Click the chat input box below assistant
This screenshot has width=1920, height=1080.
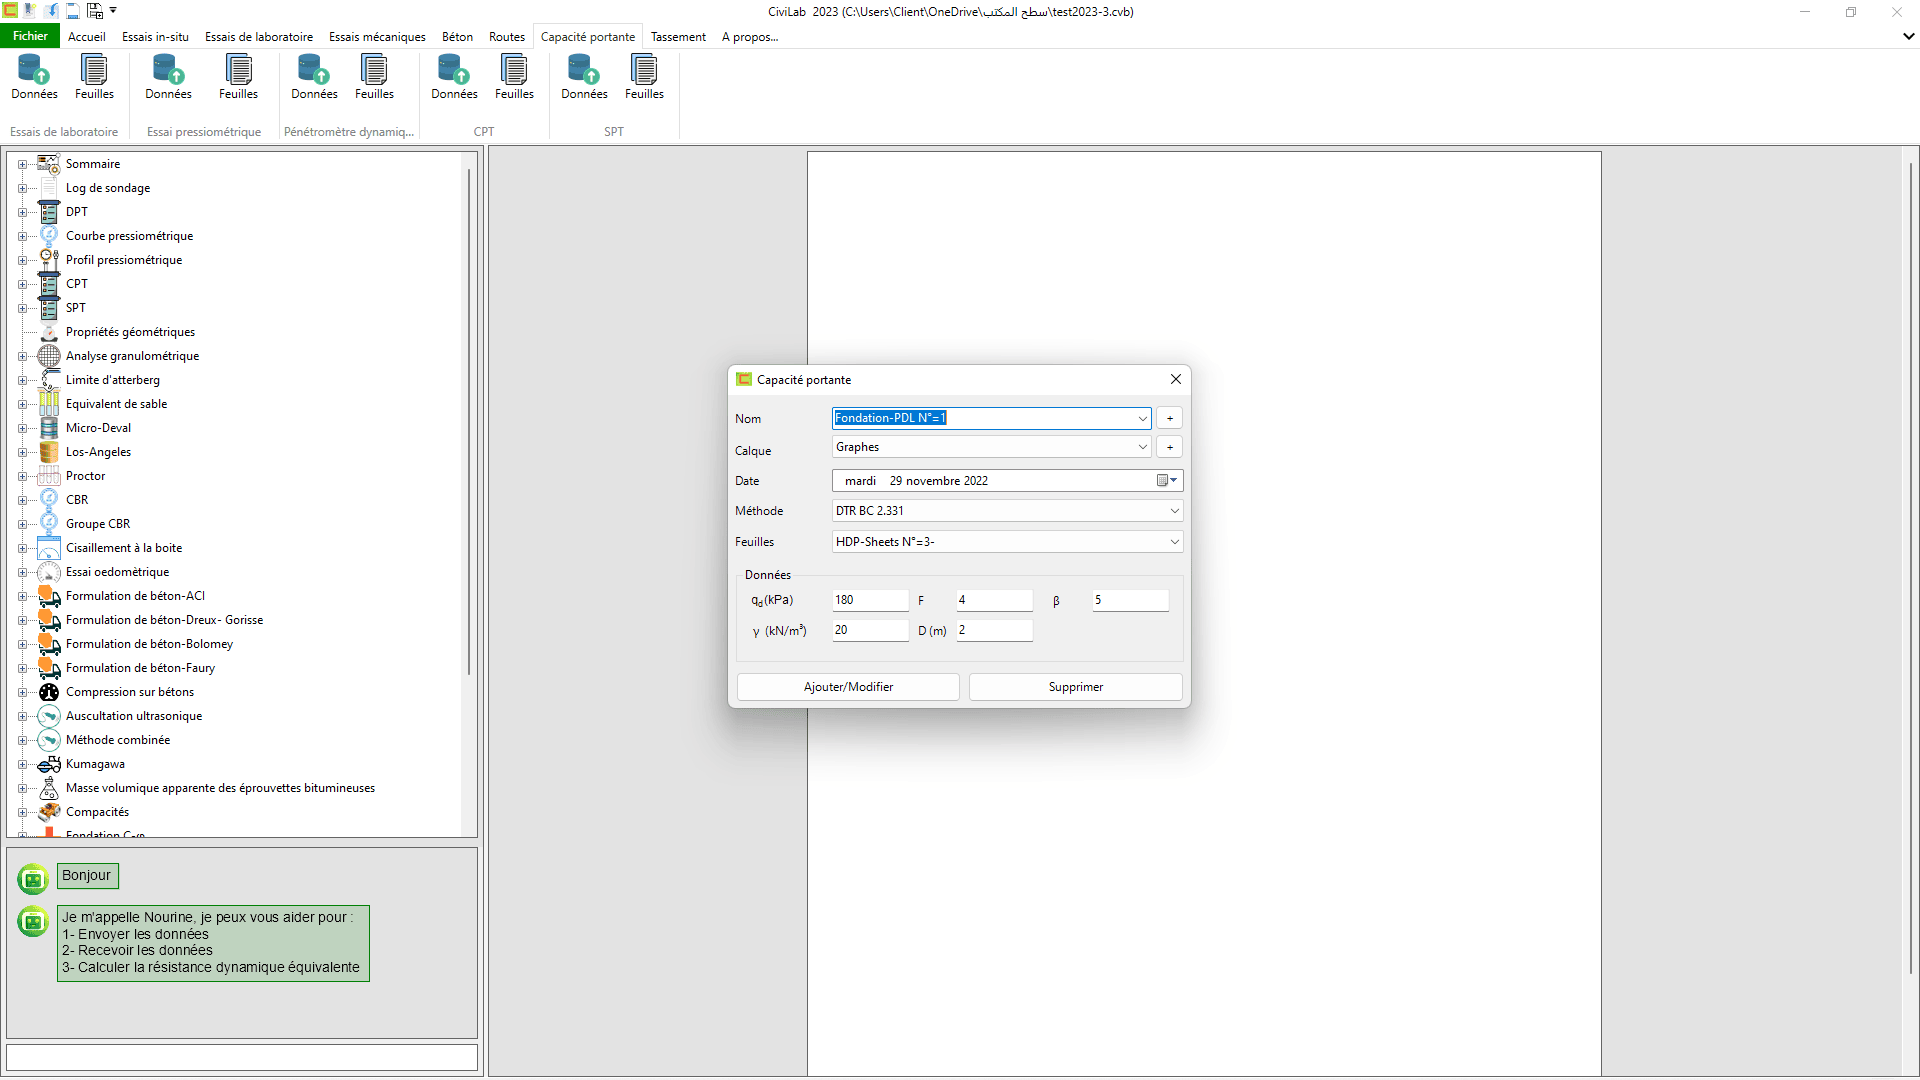[x=242, y=1058]
